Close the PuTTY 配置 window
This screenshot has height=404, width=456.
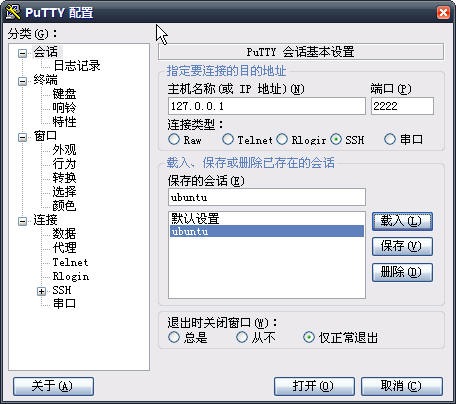[x=443, y=13]
